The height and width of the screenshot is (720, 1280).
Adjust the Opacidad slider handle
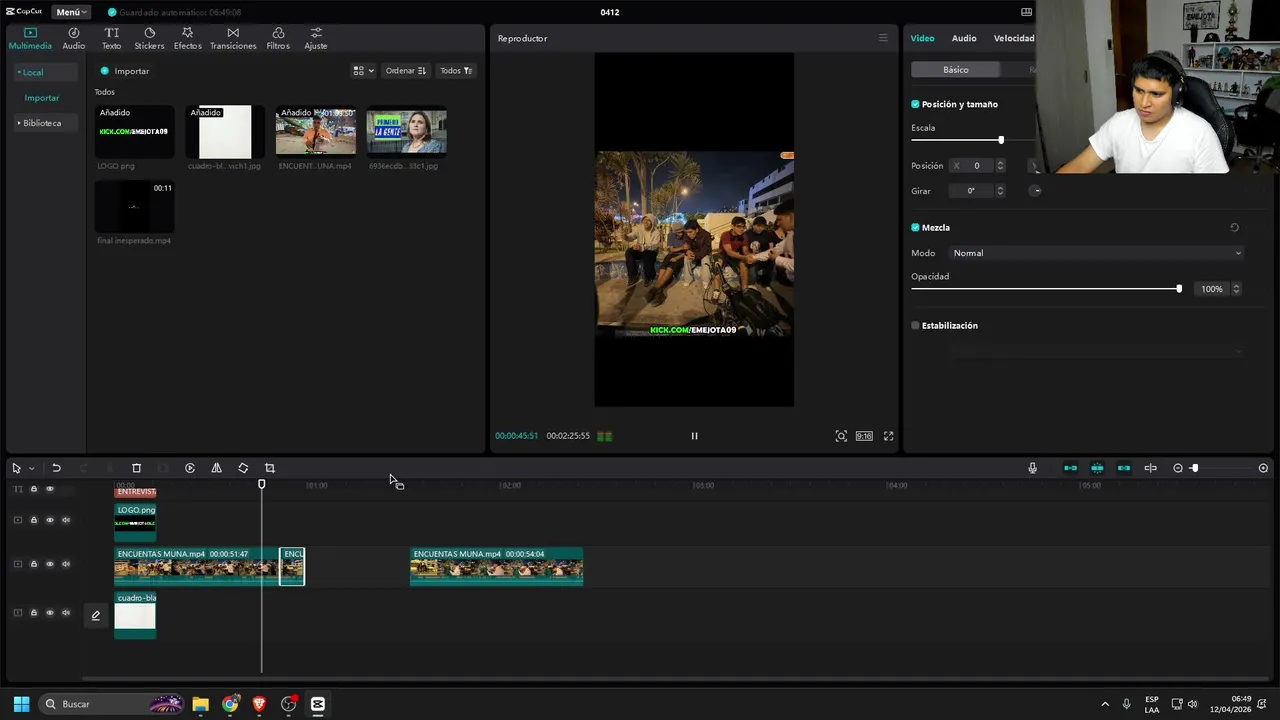(x=1179, y=289)
